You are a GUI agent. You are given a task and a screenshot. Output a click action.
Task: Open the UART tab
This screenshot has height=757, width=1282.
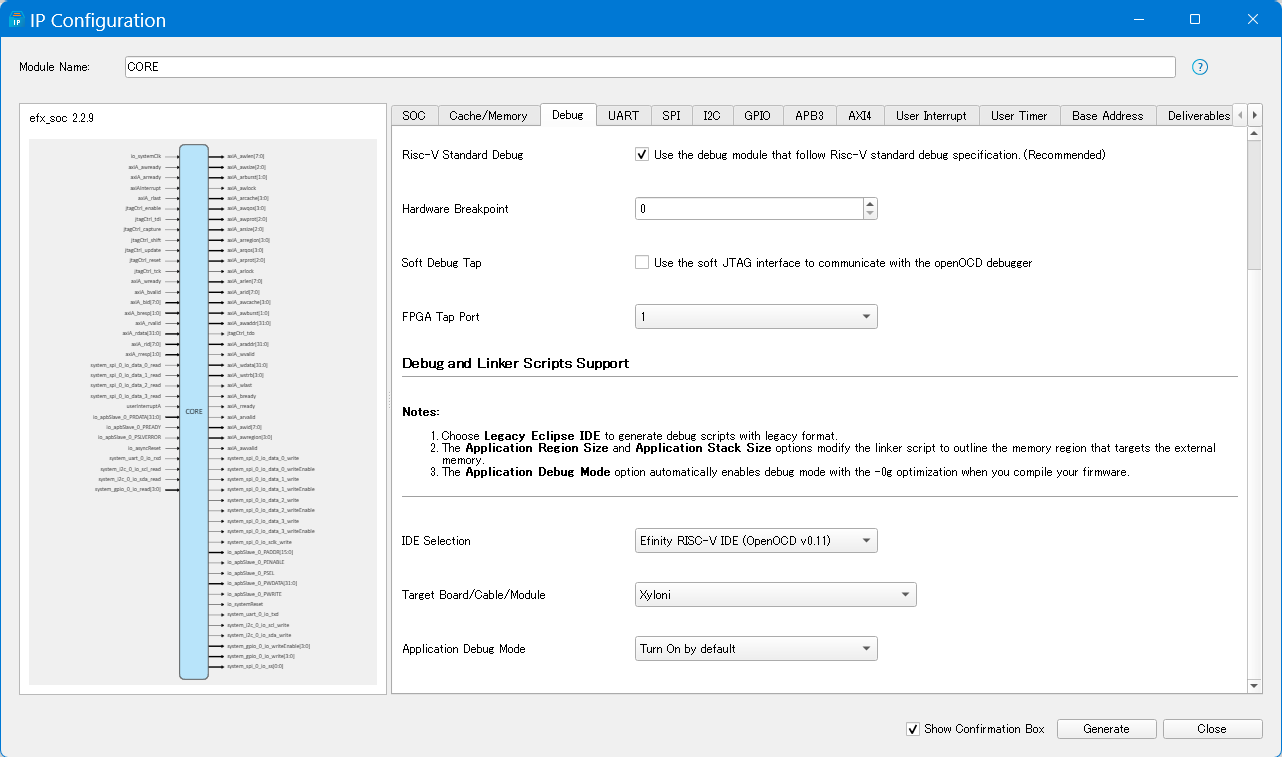pyautogui.click(x=623, y=116)
